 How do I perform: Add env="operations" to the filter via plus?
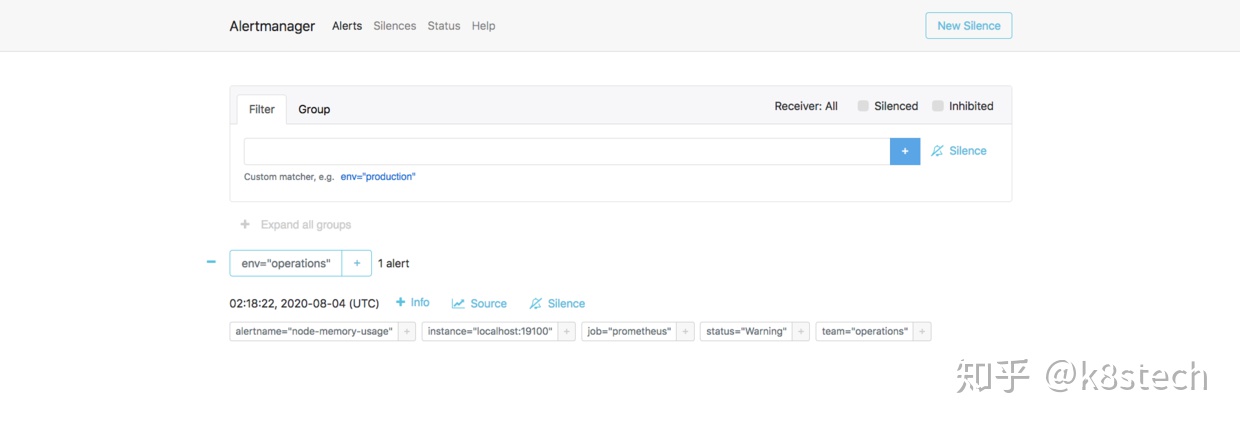[x=357, y=263]
